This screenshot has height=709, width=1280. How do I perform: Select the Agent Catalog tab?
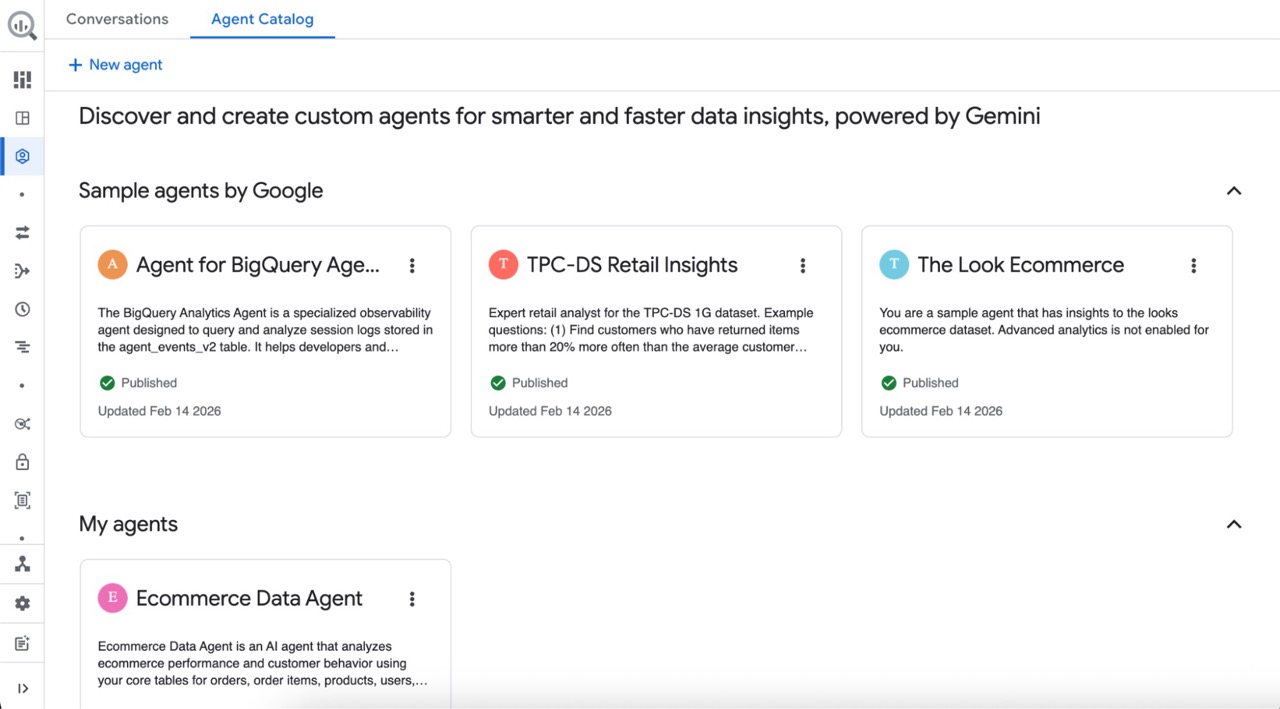[x=262, y=19]
